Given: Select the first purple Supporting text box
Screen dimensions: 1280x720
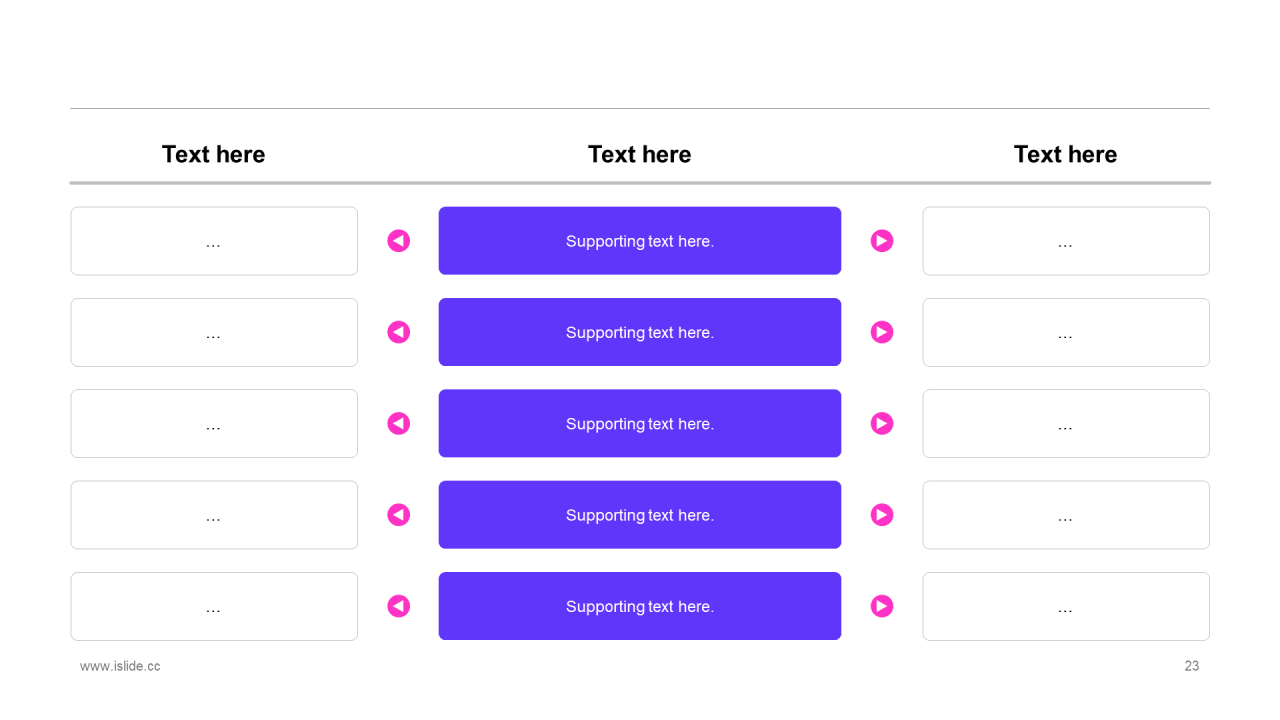Looking at the screenshot, I should (640, 241).
